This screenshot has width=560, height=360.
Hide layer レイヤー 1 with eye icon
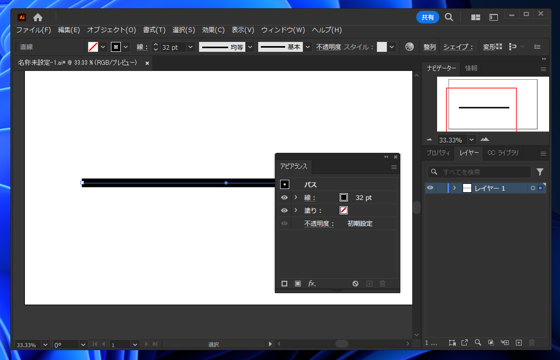pyautogui.click(x=430, y=188)
